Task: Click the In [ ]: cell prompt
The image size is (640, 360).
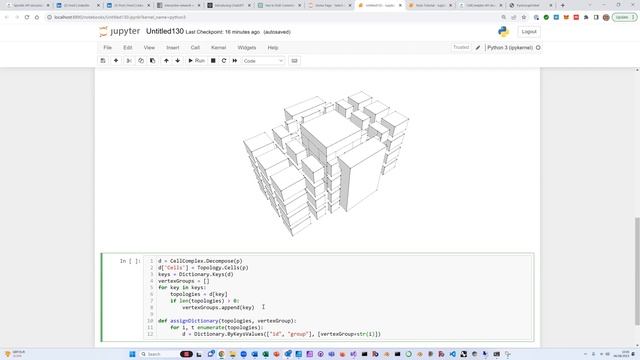Action: pos(130,261)
